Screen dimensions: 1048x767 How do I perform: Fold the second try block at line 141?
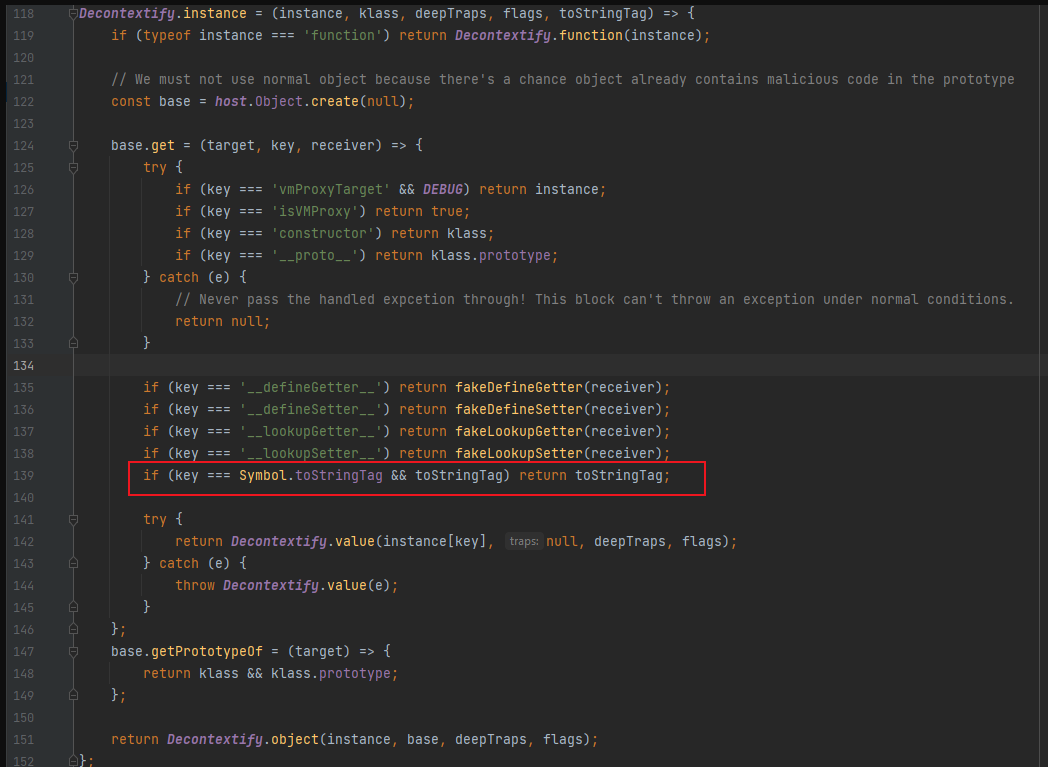74,519
